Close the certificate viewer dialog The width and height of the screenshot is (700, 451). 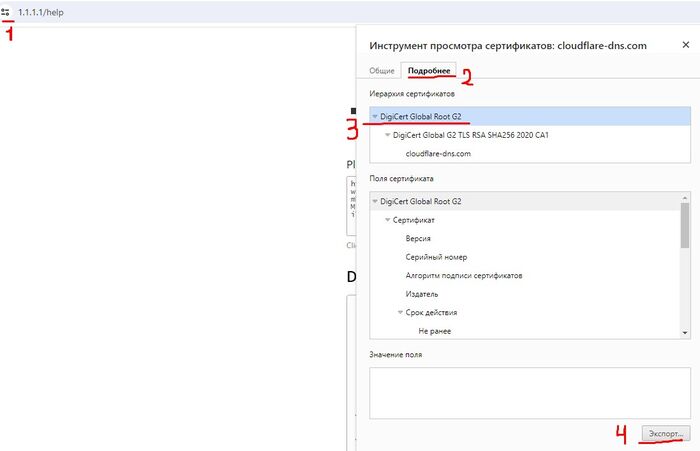click(x=685, y=45)
